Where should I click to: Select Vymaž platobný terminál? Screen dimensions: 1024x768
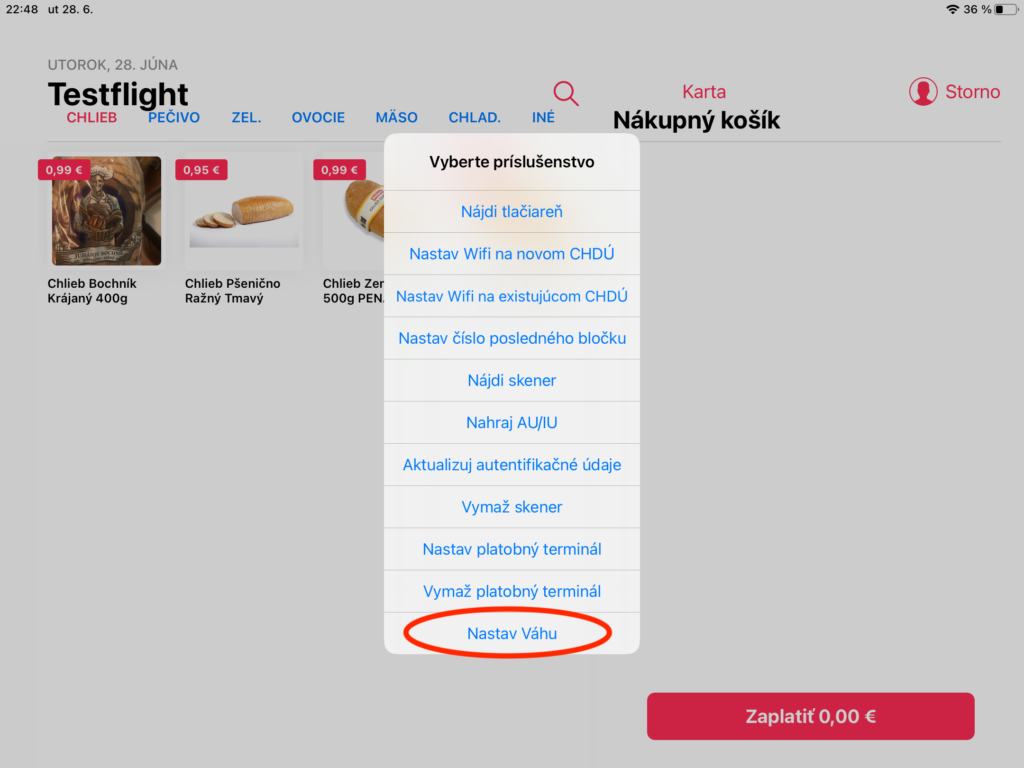click(511, 591)
